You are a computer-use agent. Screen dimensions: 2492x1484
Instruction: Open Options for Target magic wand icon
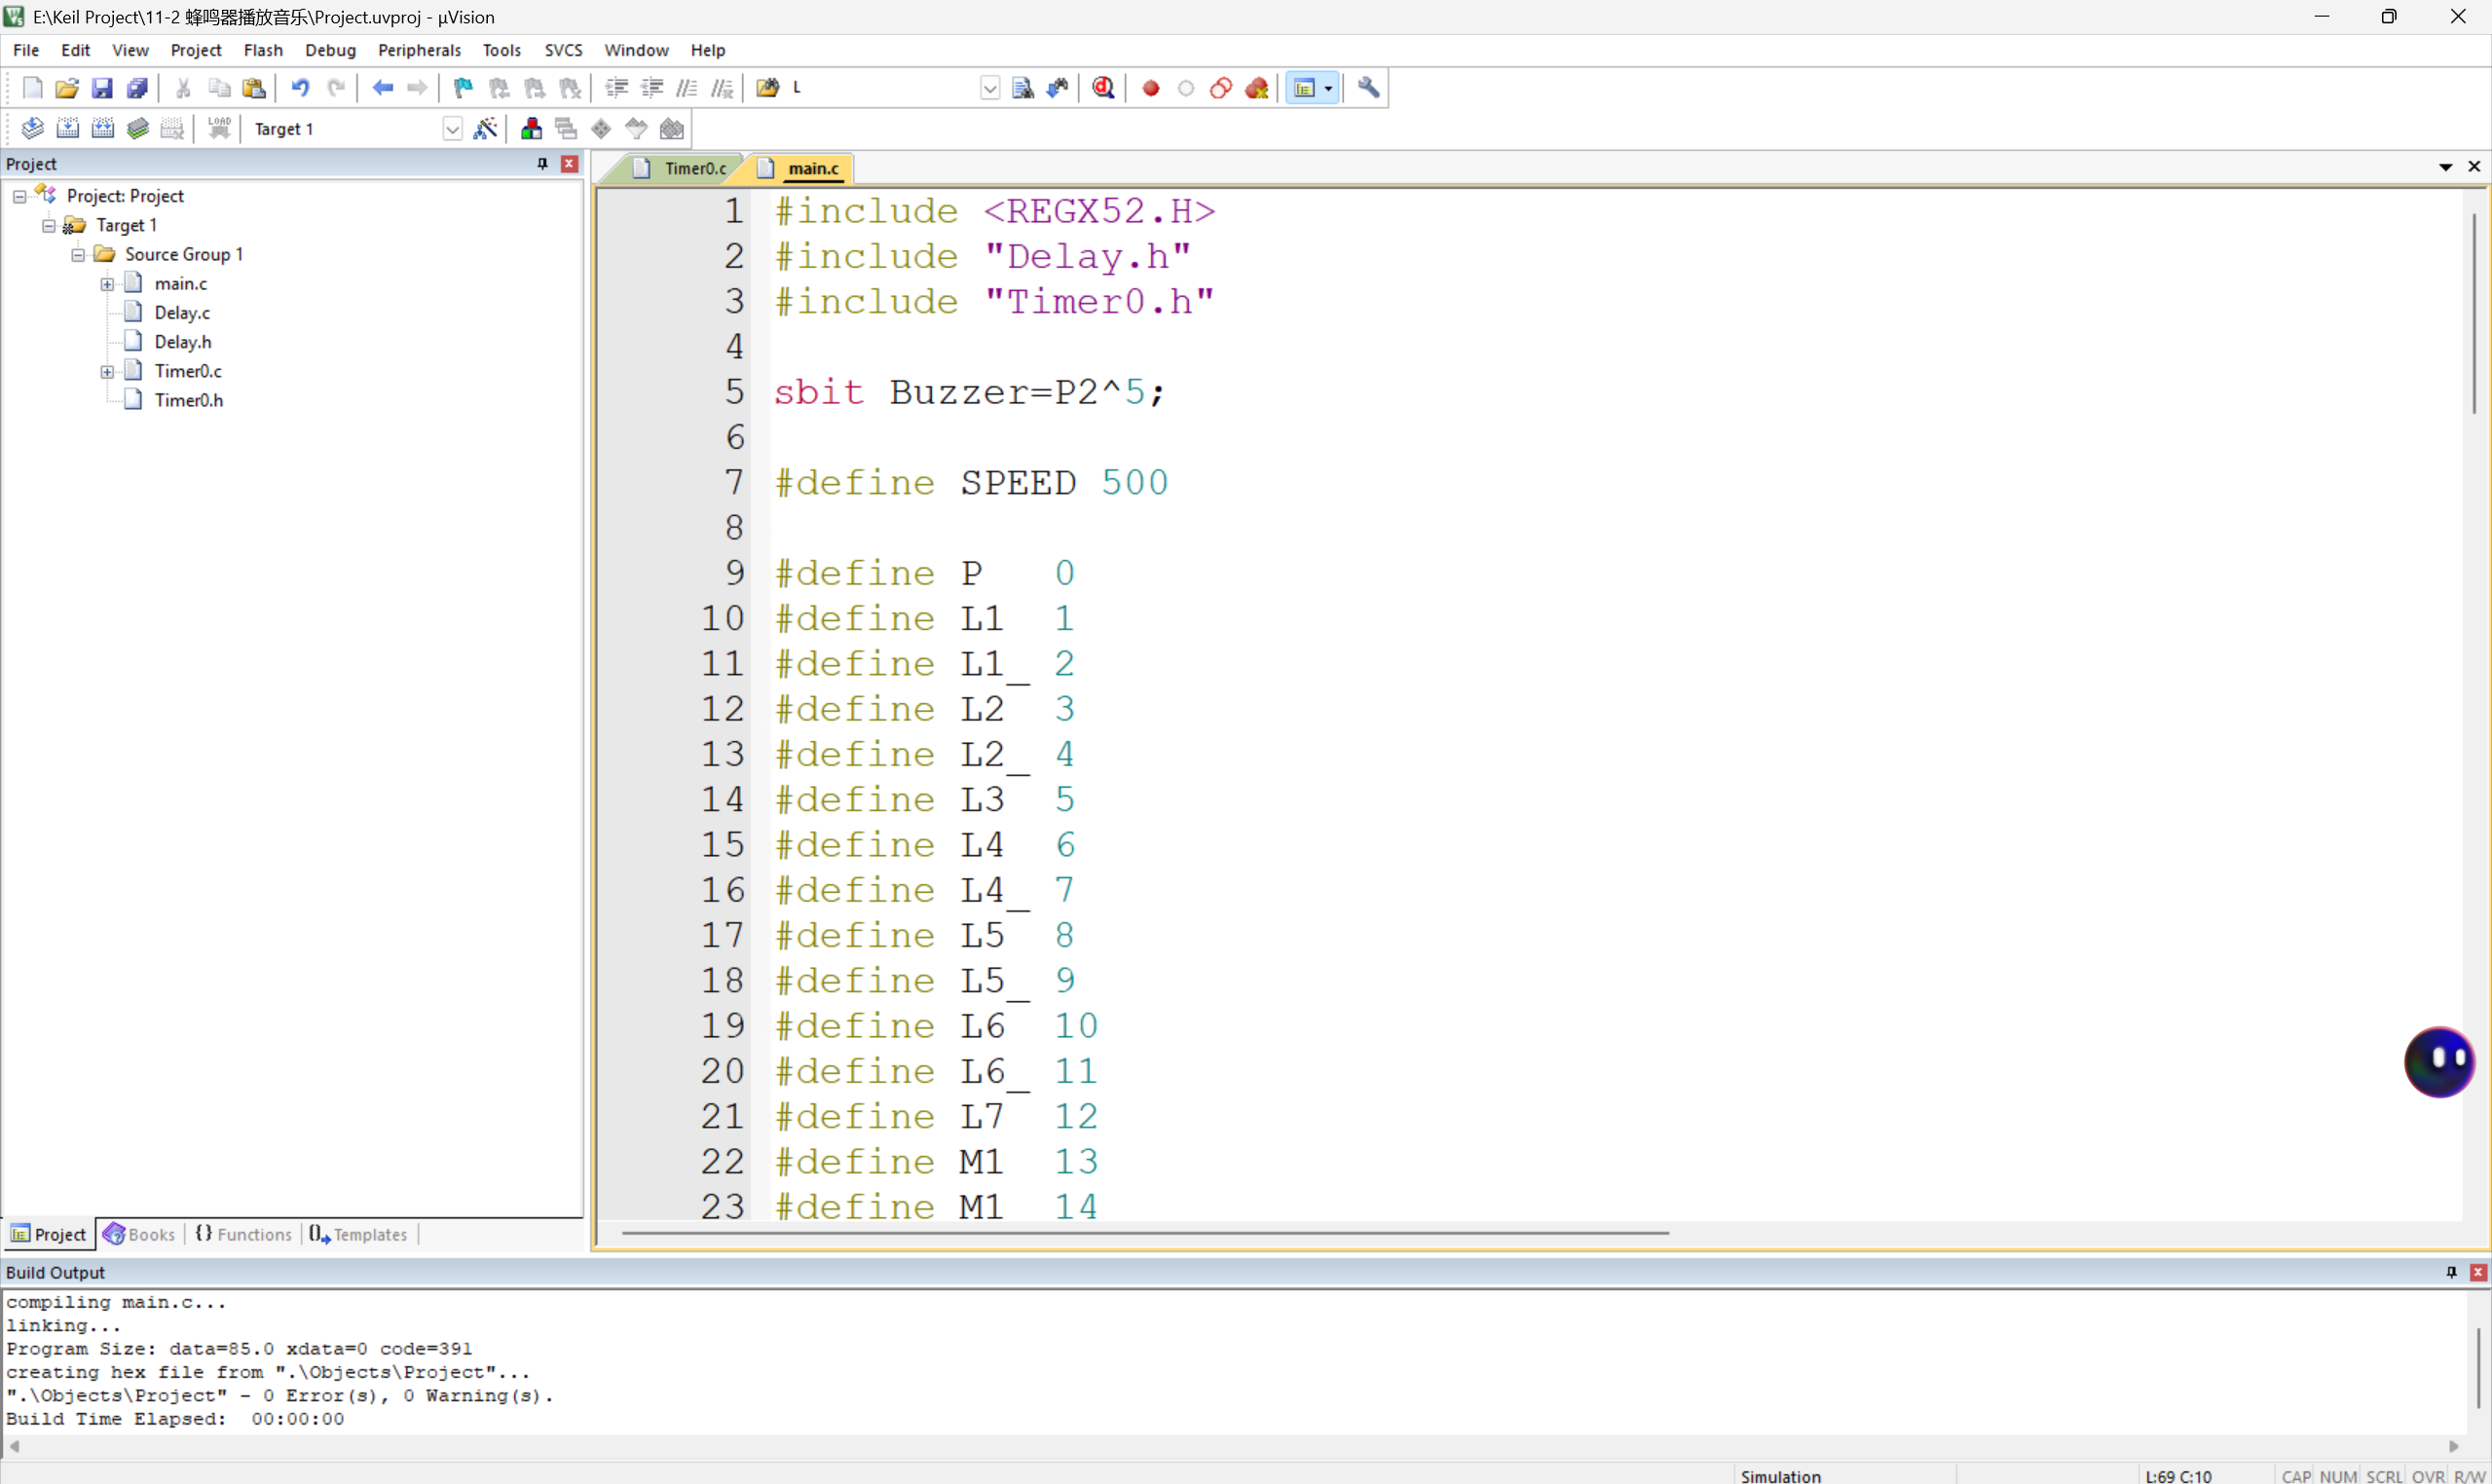[485, 128]
